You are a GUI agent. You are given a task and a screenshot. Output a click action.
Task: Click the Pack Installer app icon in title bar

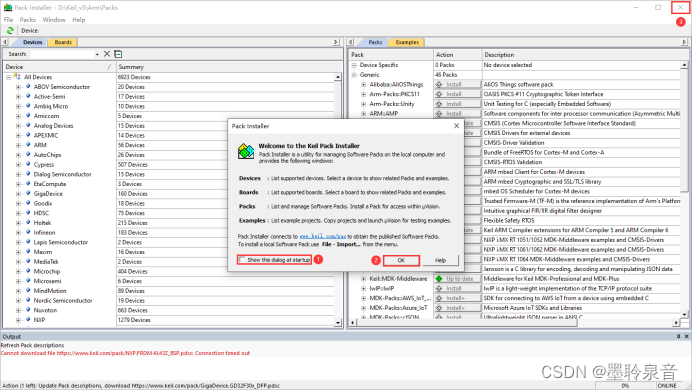tap(8, 8)
